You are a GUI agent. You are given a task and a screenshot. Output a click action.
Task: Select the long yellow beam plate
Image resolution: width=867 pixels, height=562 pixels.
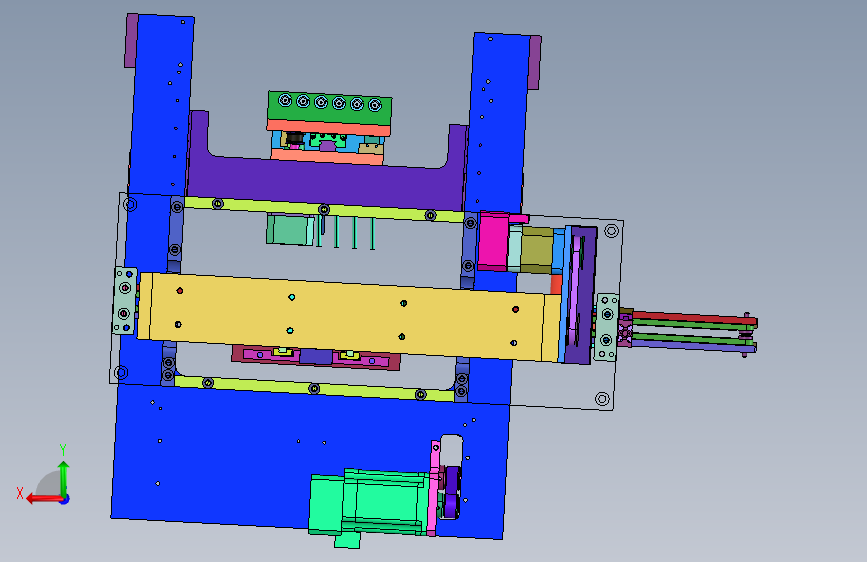tap(348, 317)
